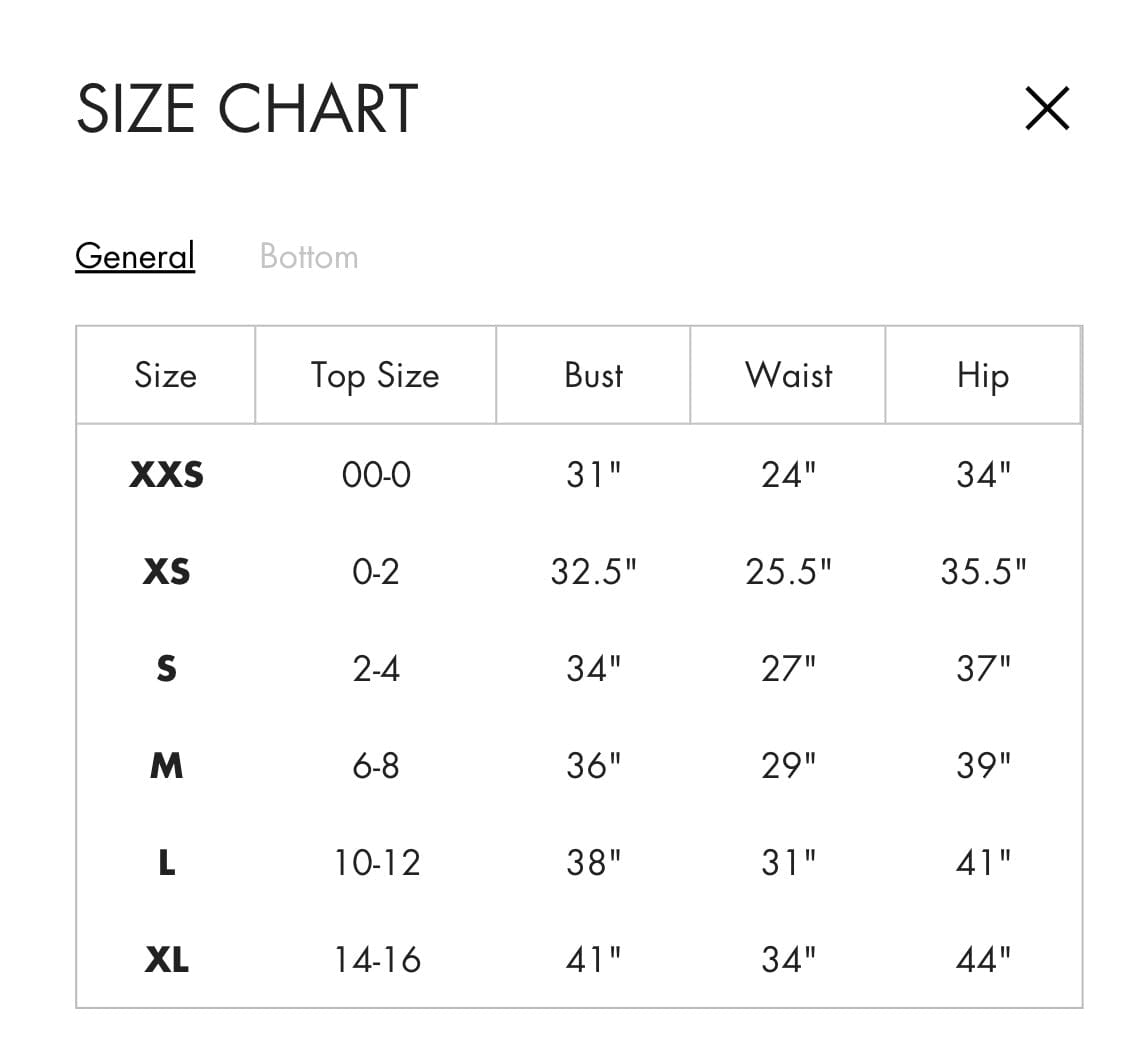Select the M size row label

166,766
